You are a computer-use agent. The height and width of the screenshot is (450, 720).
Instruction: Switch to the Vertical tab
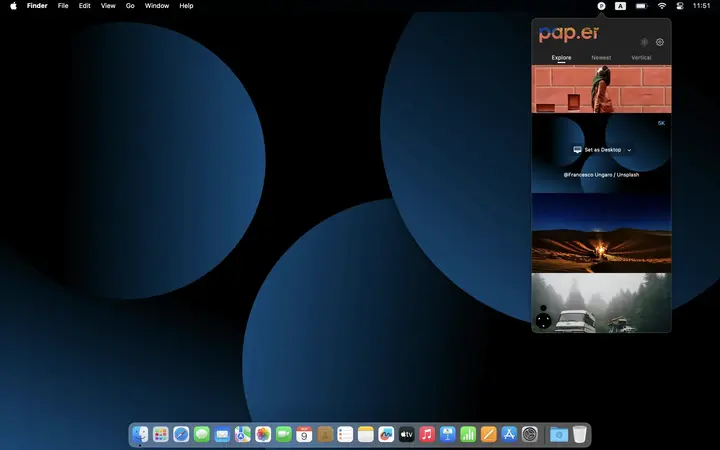pos(641,58)
